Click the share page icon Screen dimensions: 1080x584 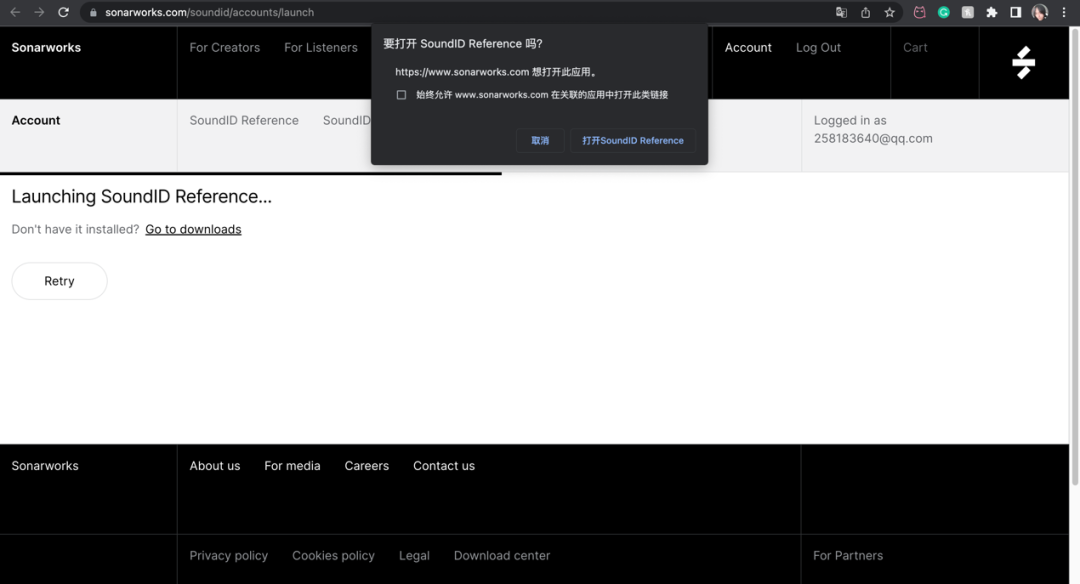(x=865, y=12)
